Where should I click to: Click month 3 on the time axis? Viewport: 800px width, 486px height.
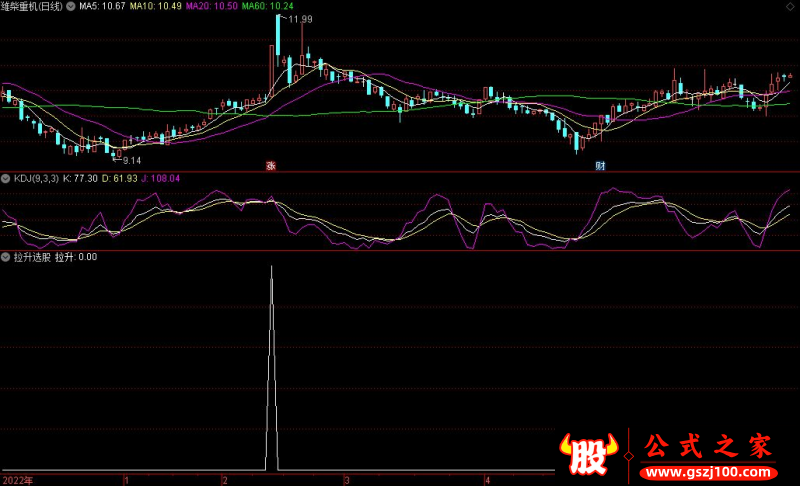pyautogui.click(x=346, y=480)
